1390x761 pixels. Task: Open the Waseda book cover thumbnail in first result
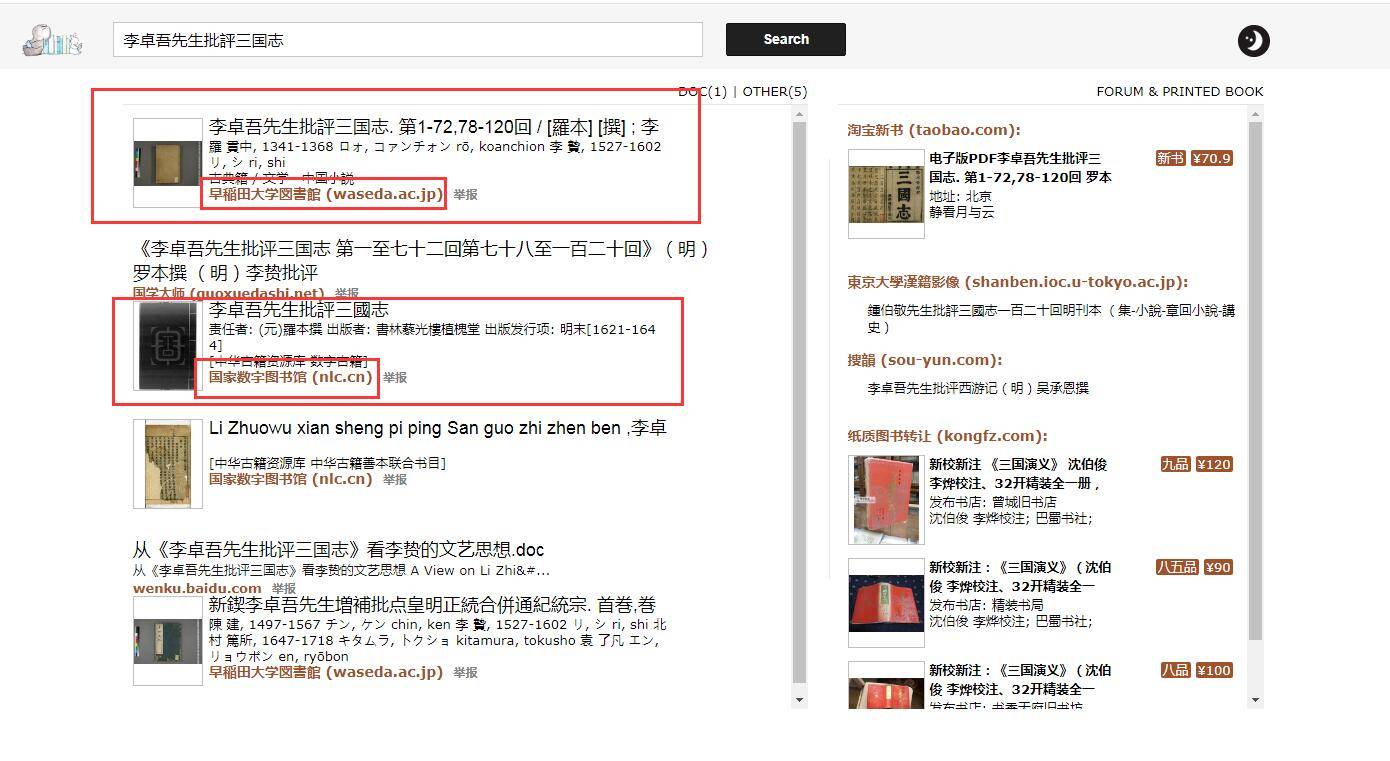pyautogui.click(x=167, y=163)
